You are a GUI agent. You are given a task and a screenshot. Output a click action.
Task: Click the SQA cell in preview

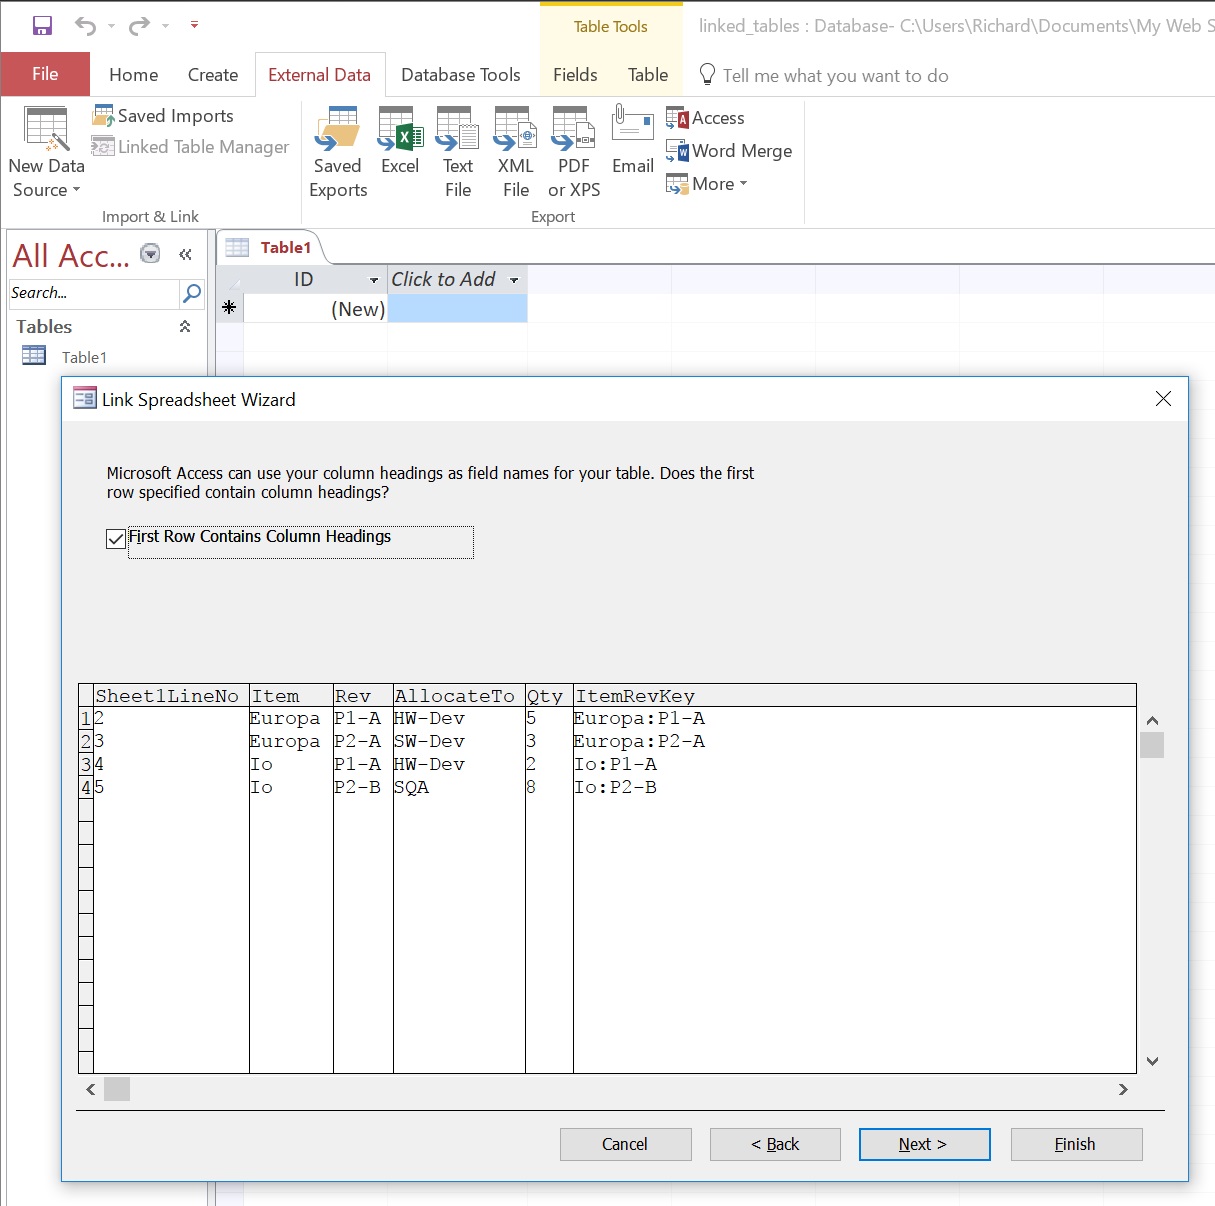[411, 787]
